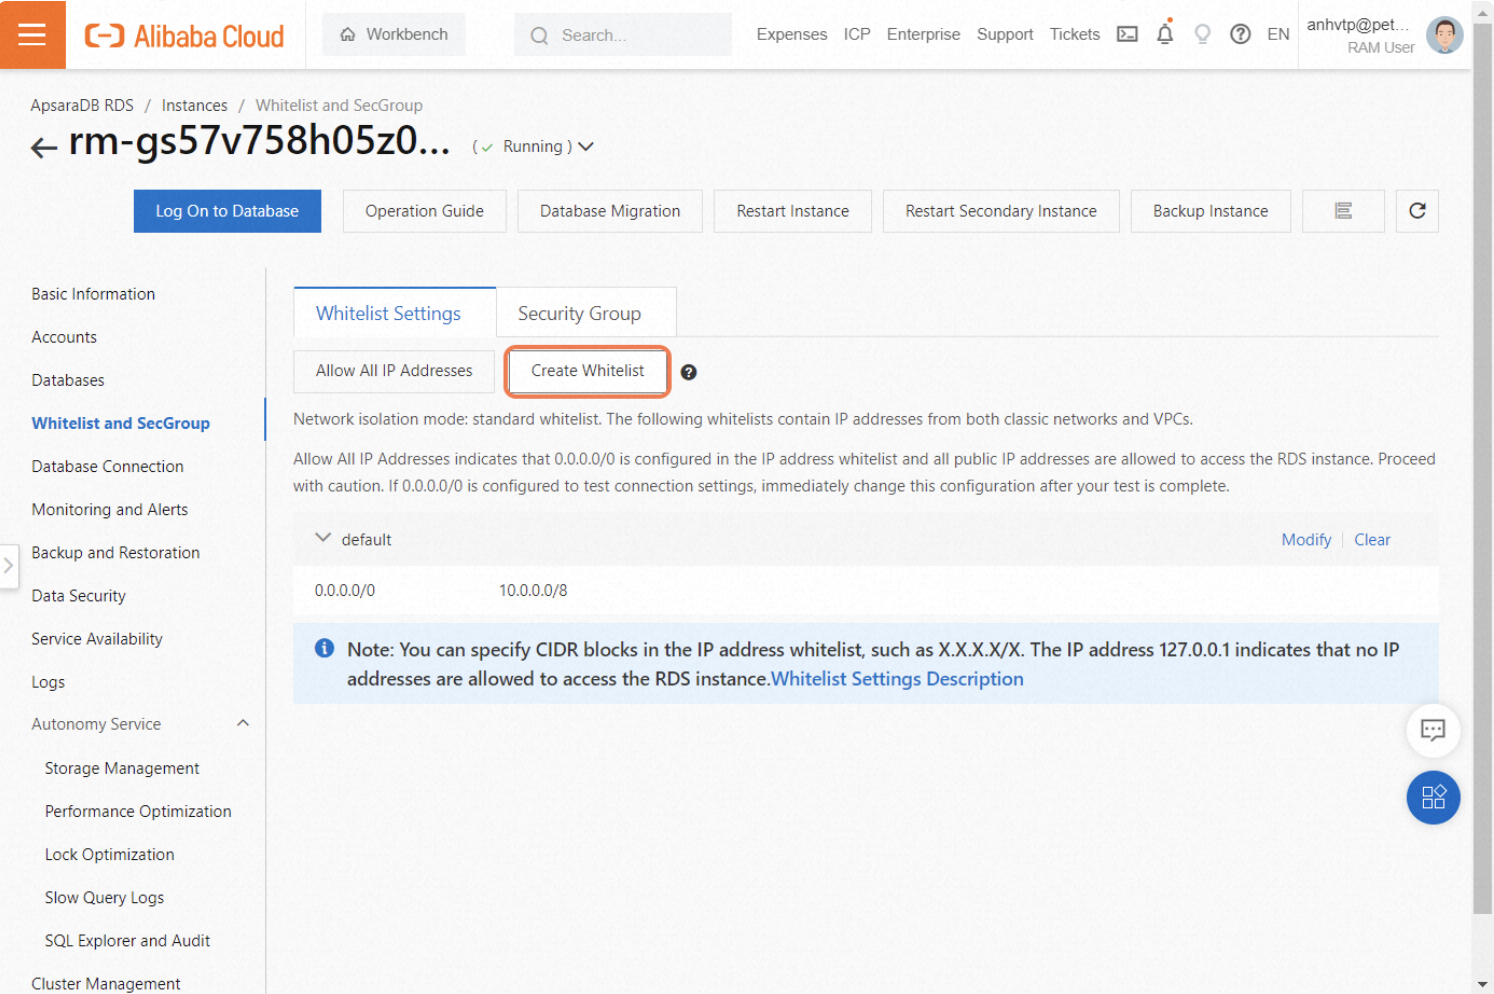The height and width of the screenshot is (994, 1494).
Task: Open the task list icon button
Action: pos(1343,211)
